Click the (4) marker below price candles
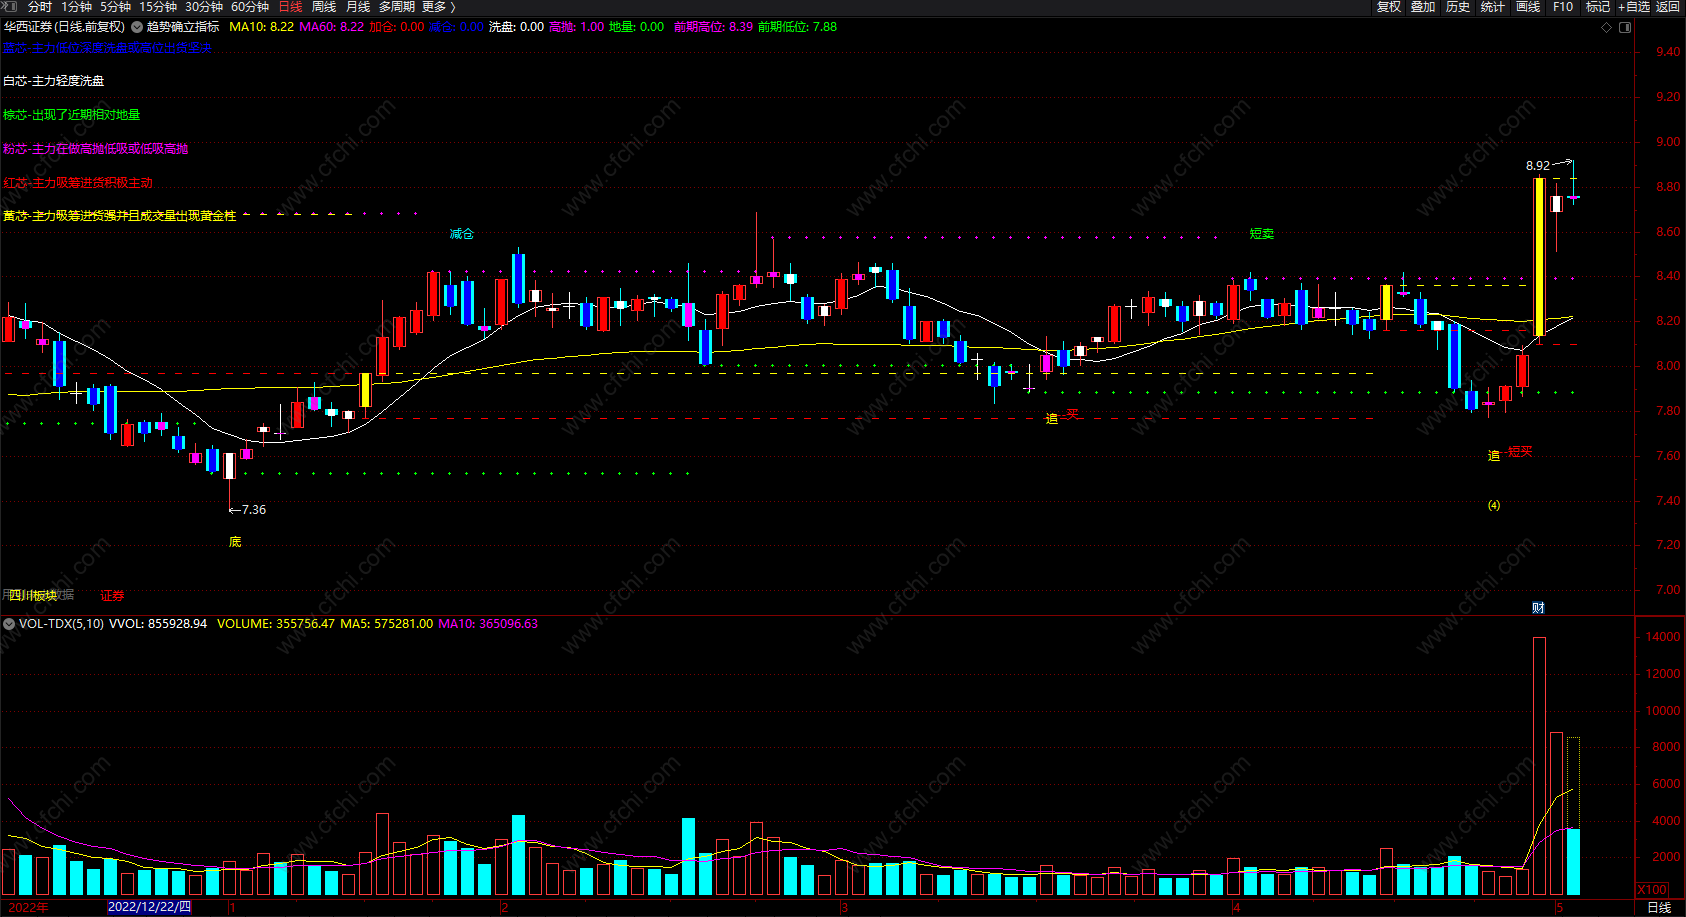 click(x=1494, y=506)
